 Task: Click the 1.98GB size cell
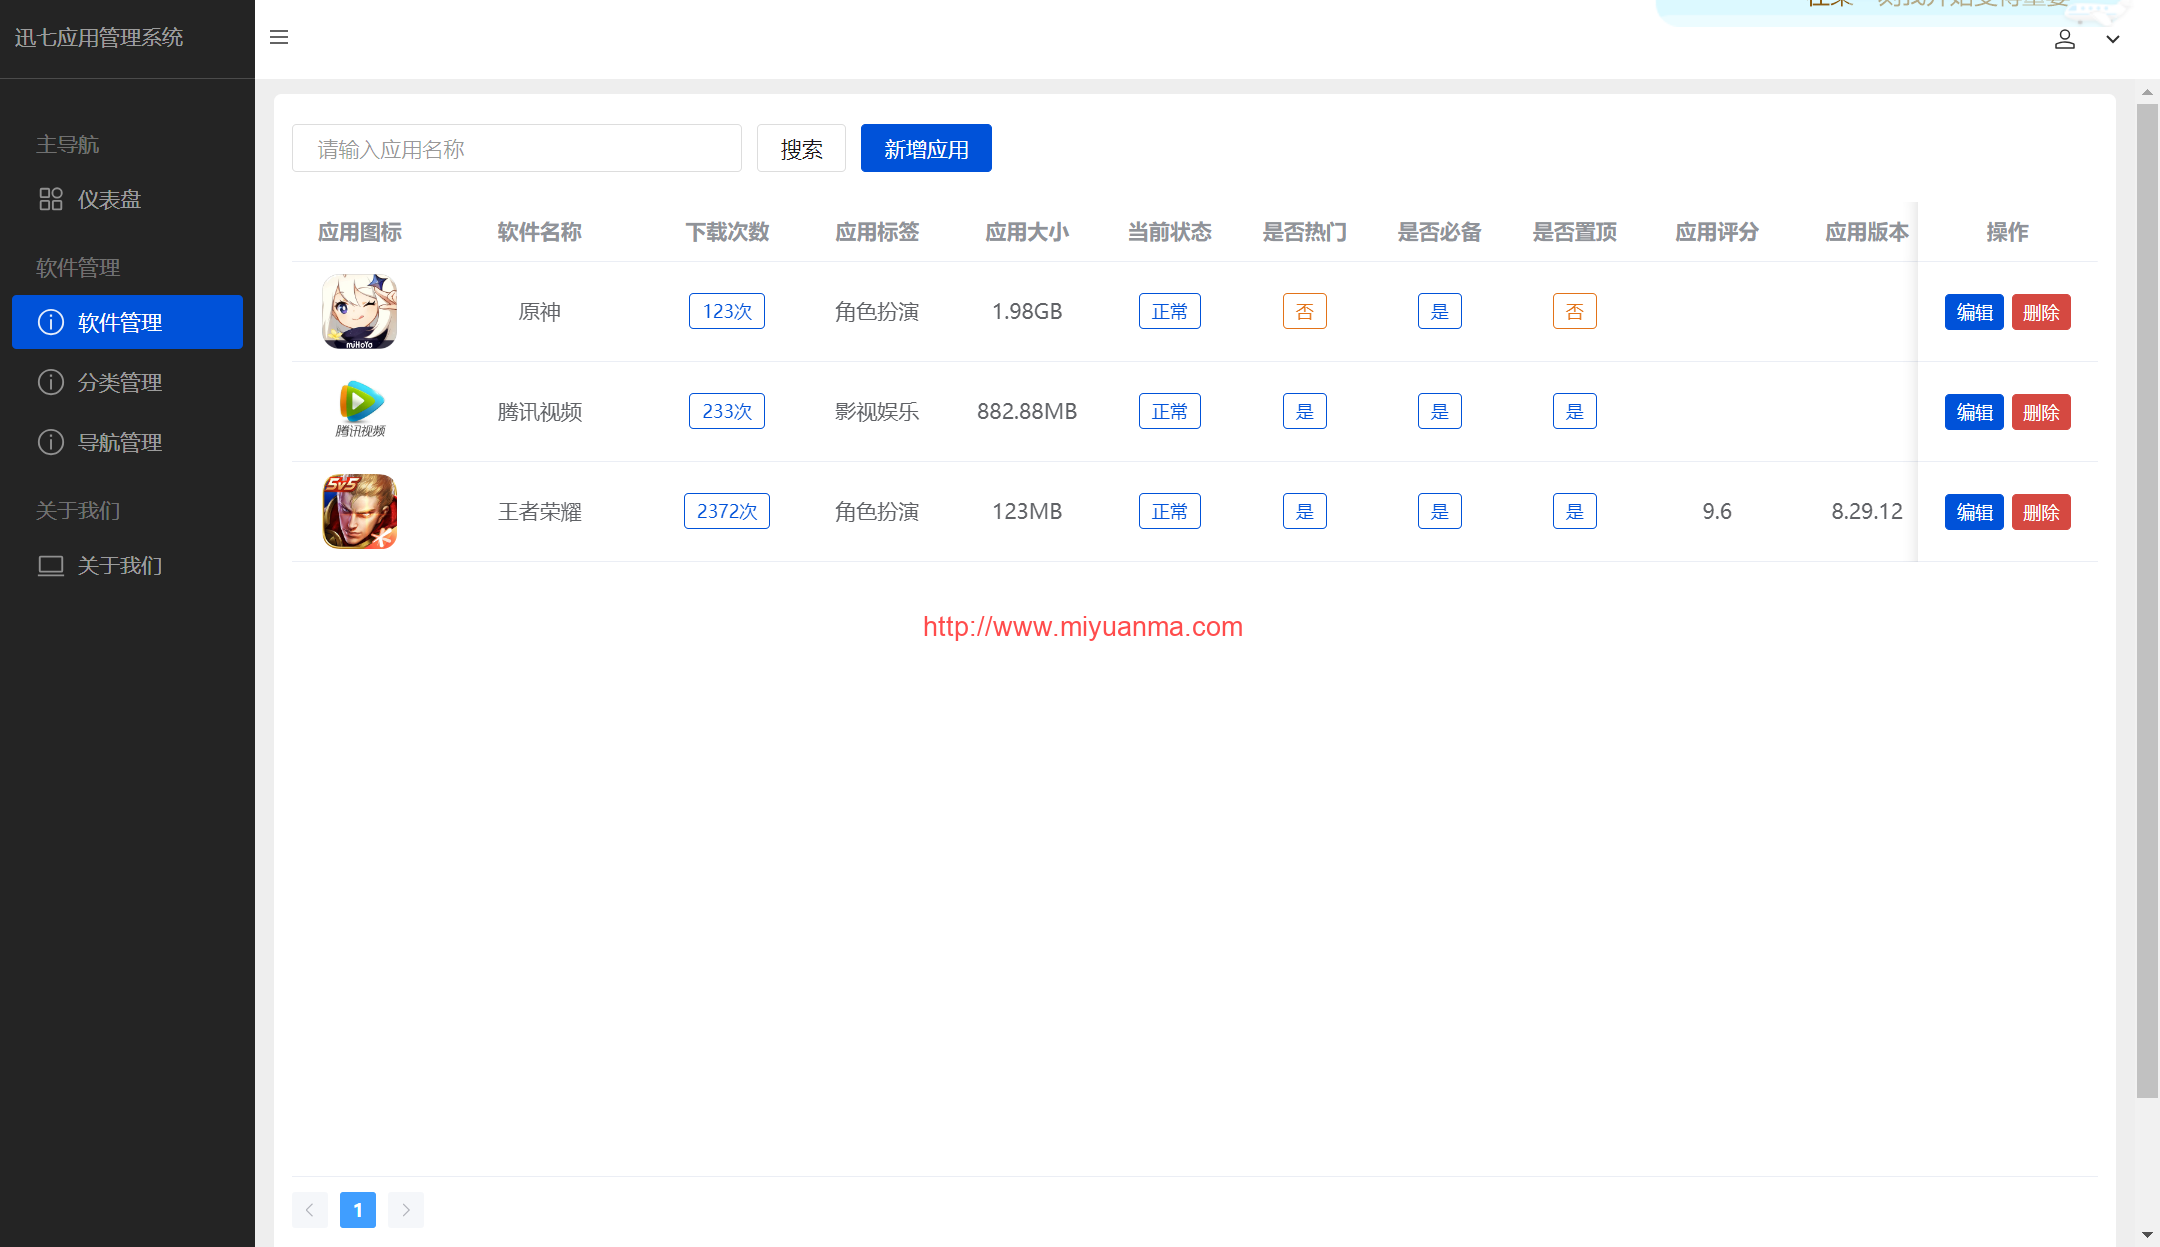(1027, 311)
